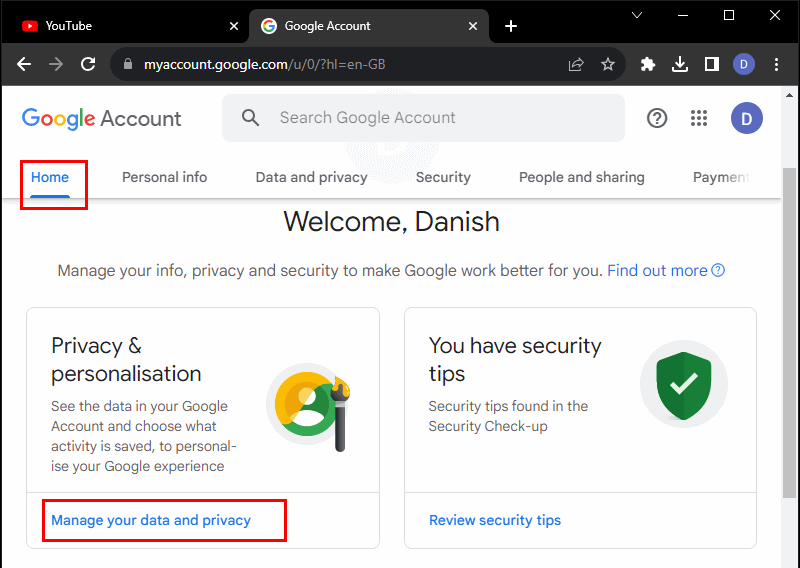Open the Data and privacy tab

[x=311, y=177]
